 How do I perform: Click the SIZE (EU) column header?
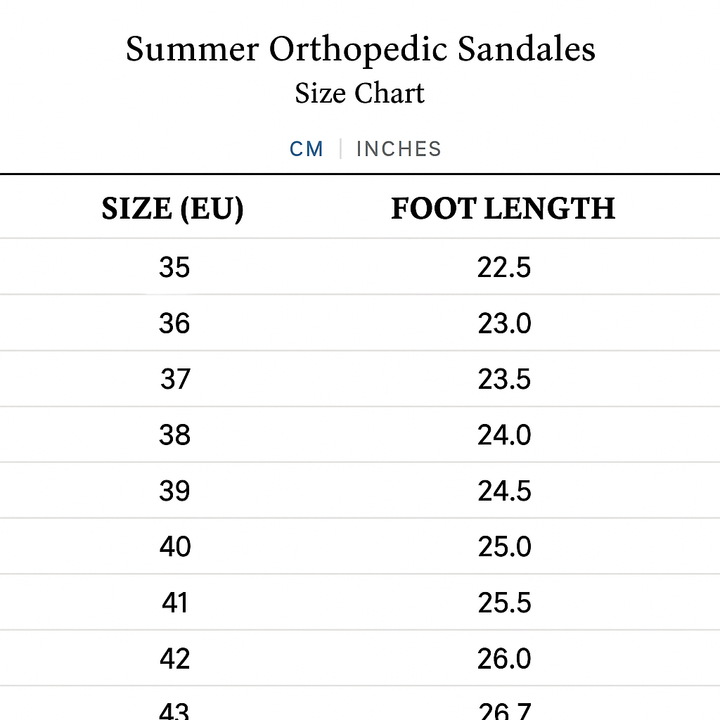pos(173,208)
